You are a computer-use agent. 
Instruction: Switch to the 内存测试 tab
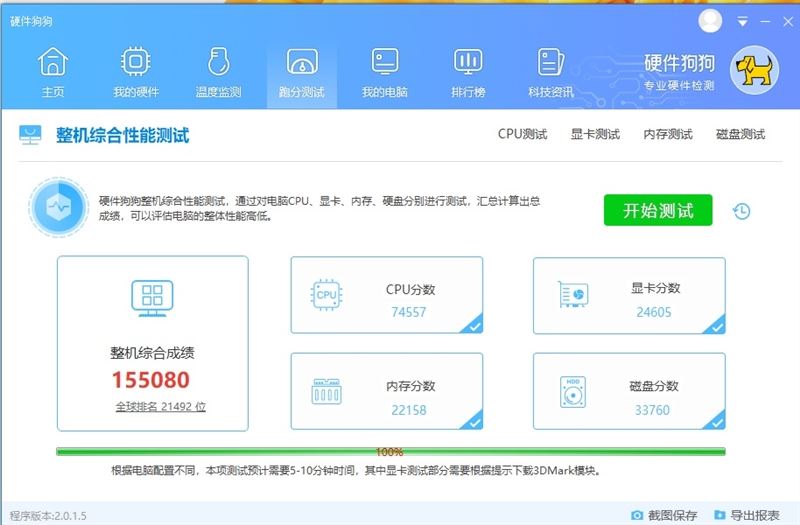coord(668,134)
